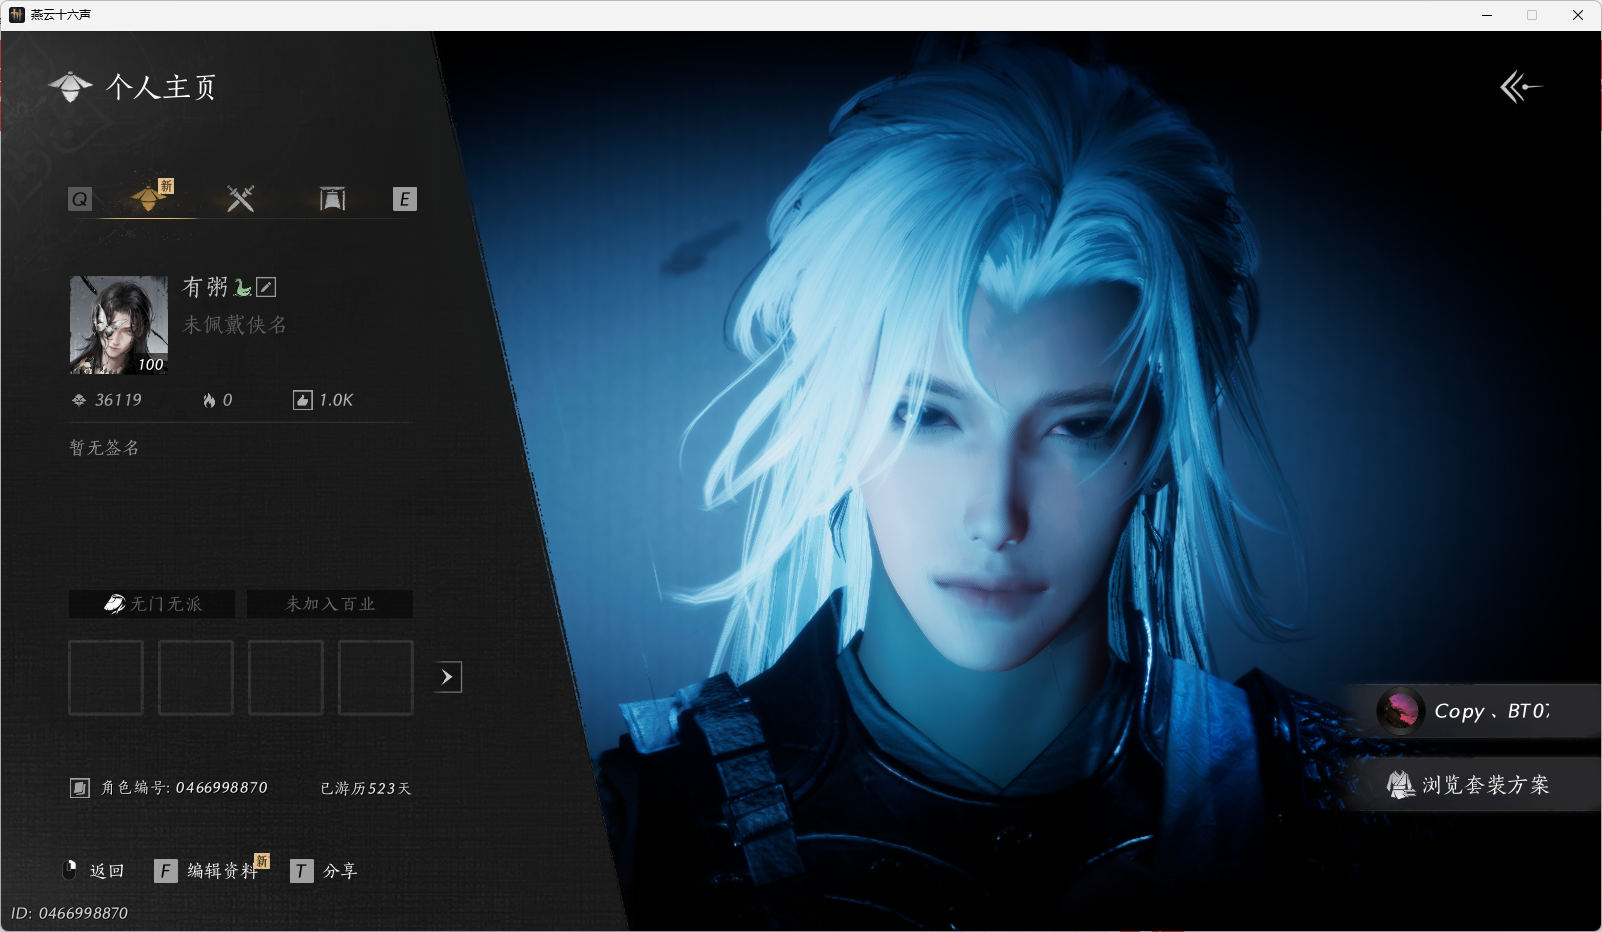
Task: Select the profile tab marked 新
Action: point(149,196)
